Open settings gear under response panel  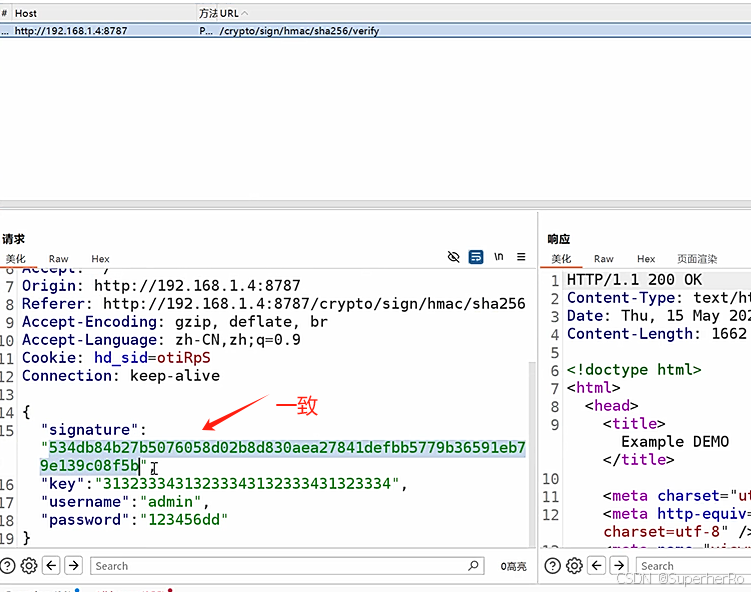(x=574, y=566)
